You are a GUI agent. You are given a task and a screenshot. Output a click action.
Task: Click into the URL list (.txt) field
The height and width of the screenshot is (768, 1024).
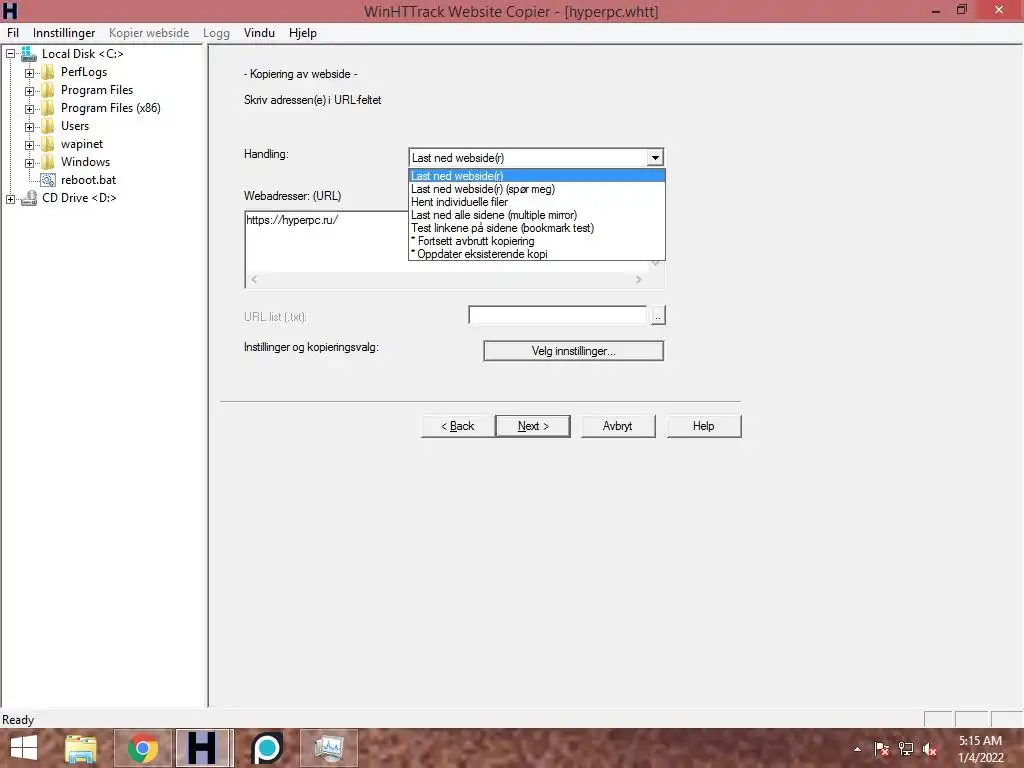558,315
